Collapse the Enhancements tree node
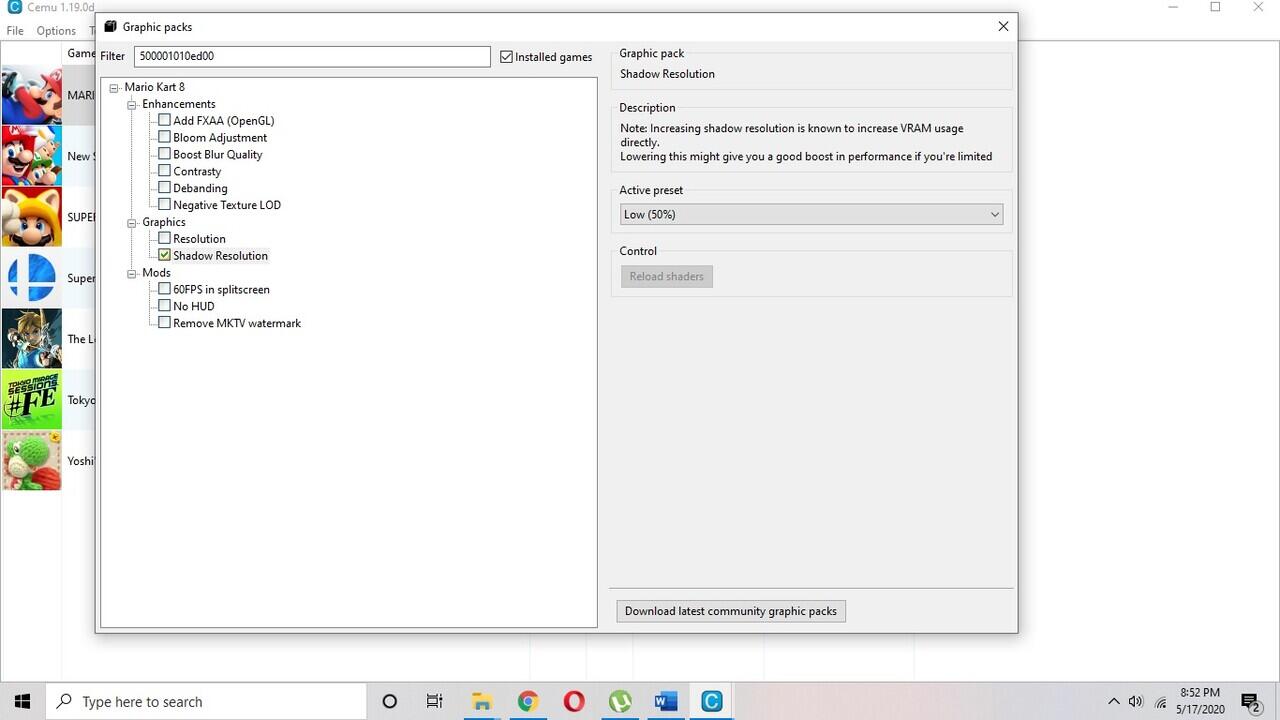Viewport: 1280px width, 720px height. point(132,104)
